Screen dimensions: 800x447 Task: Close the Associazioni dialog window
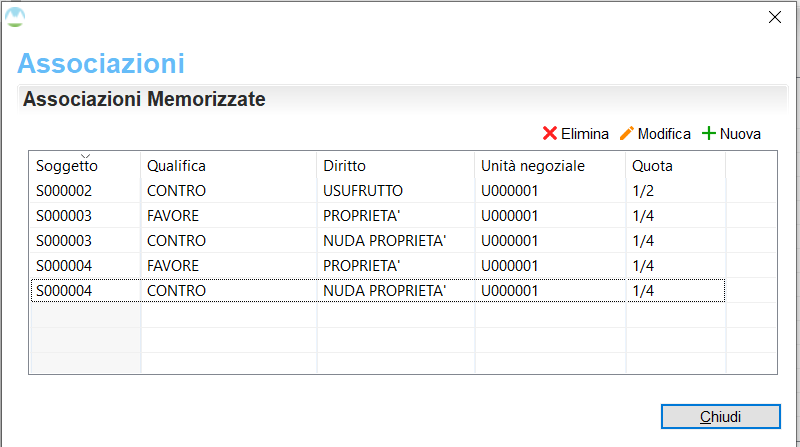pos(774,17)
